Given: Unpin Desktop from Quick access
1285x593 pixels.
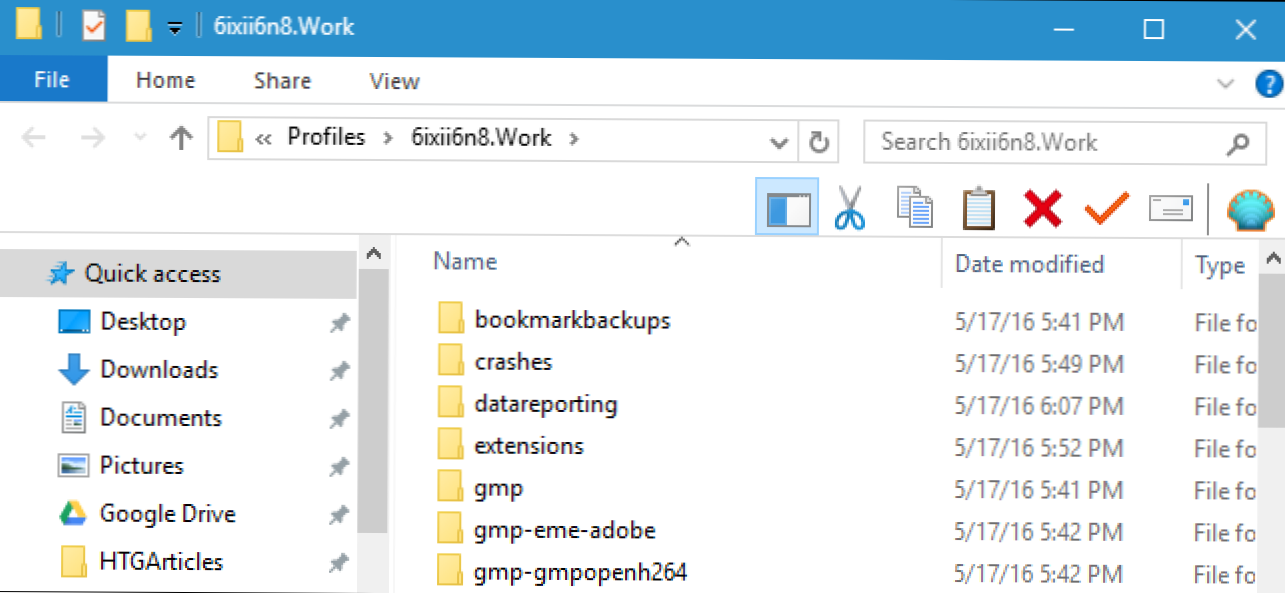Looking at the screenshot, I should point(340,323).
